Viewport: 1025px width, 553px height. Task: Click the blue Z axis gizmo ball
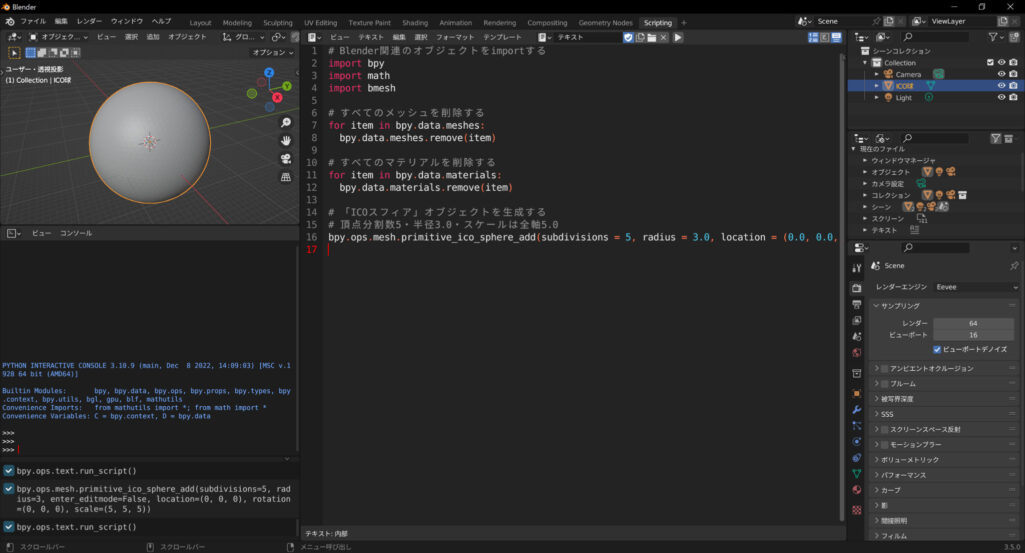pos(269,73)
